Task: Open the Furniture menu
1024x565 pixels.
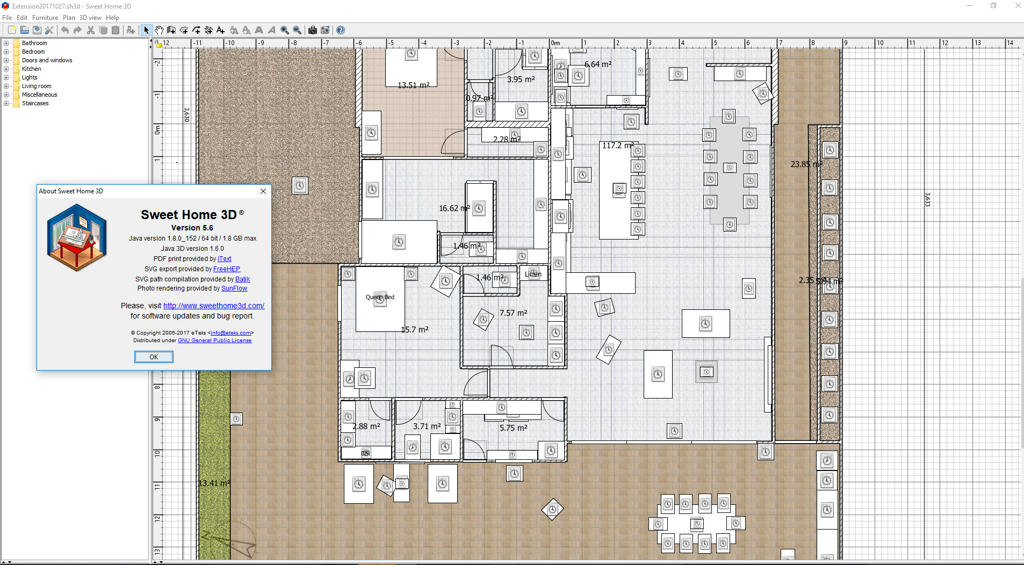Action: [x=44, y=18]
